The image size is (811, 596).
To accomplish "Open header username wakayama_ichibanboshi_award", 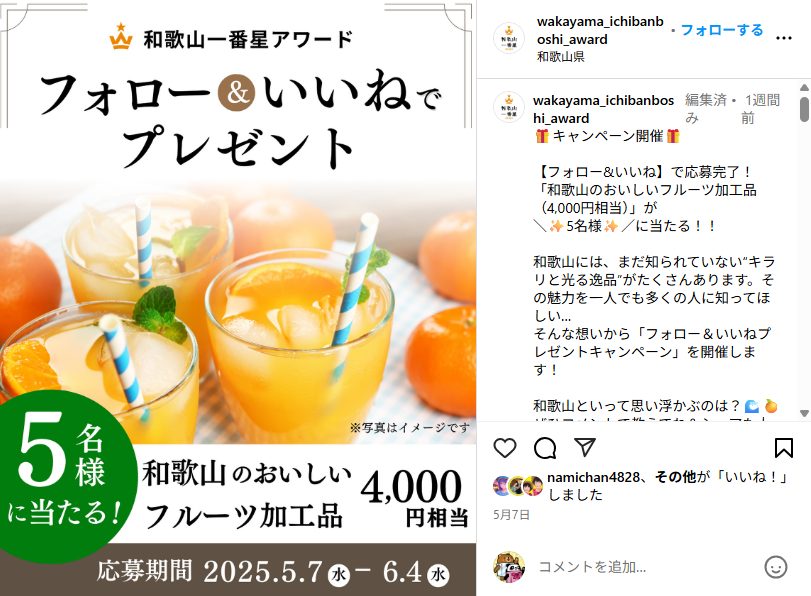I will pos(600,30).
